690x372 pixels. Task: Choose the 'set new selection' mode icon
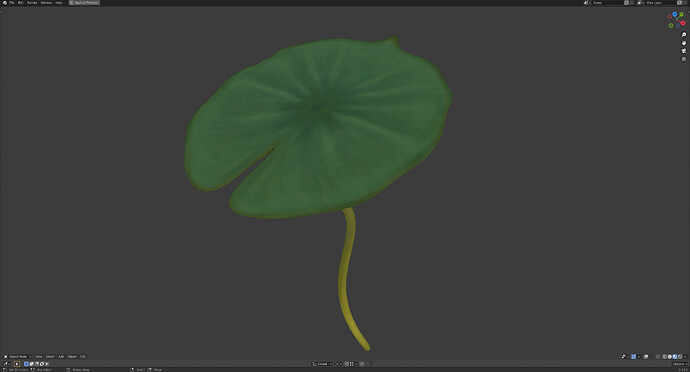[26, 364]
